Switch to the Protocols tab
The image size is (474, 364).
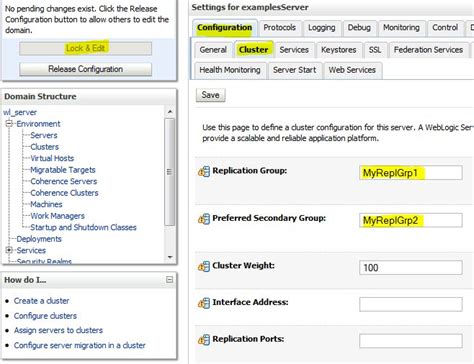coord(280,28)
